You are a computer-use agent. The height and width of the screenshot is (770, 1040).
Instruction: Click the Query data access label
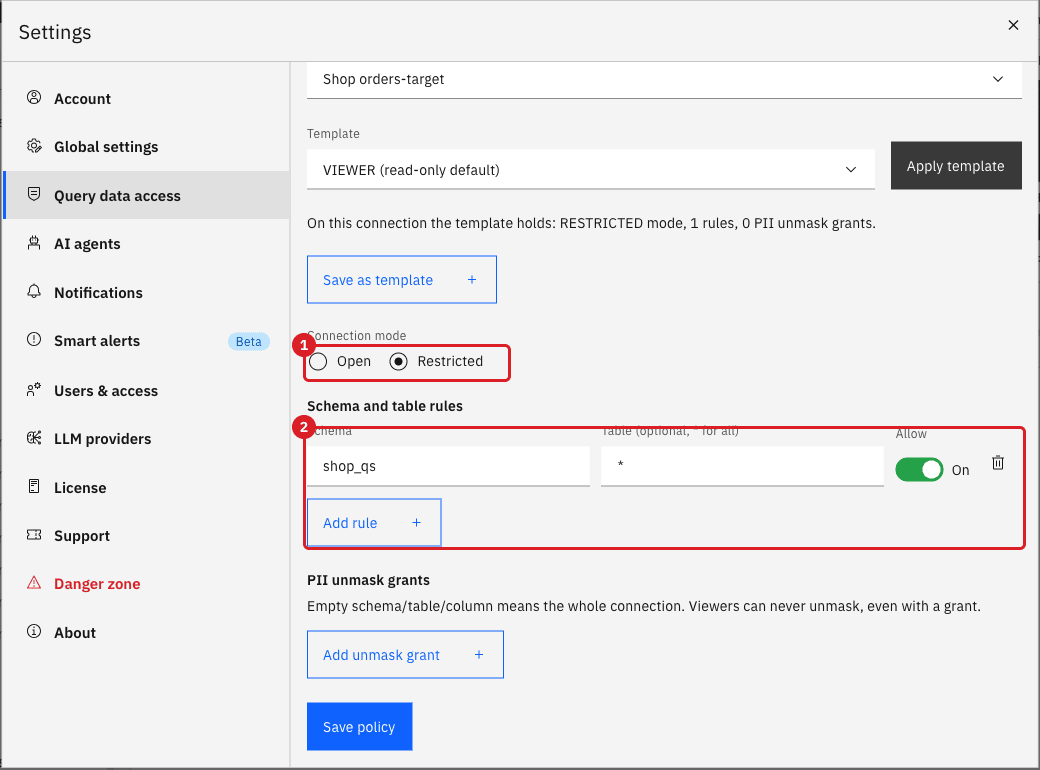[x=117, y=196]
